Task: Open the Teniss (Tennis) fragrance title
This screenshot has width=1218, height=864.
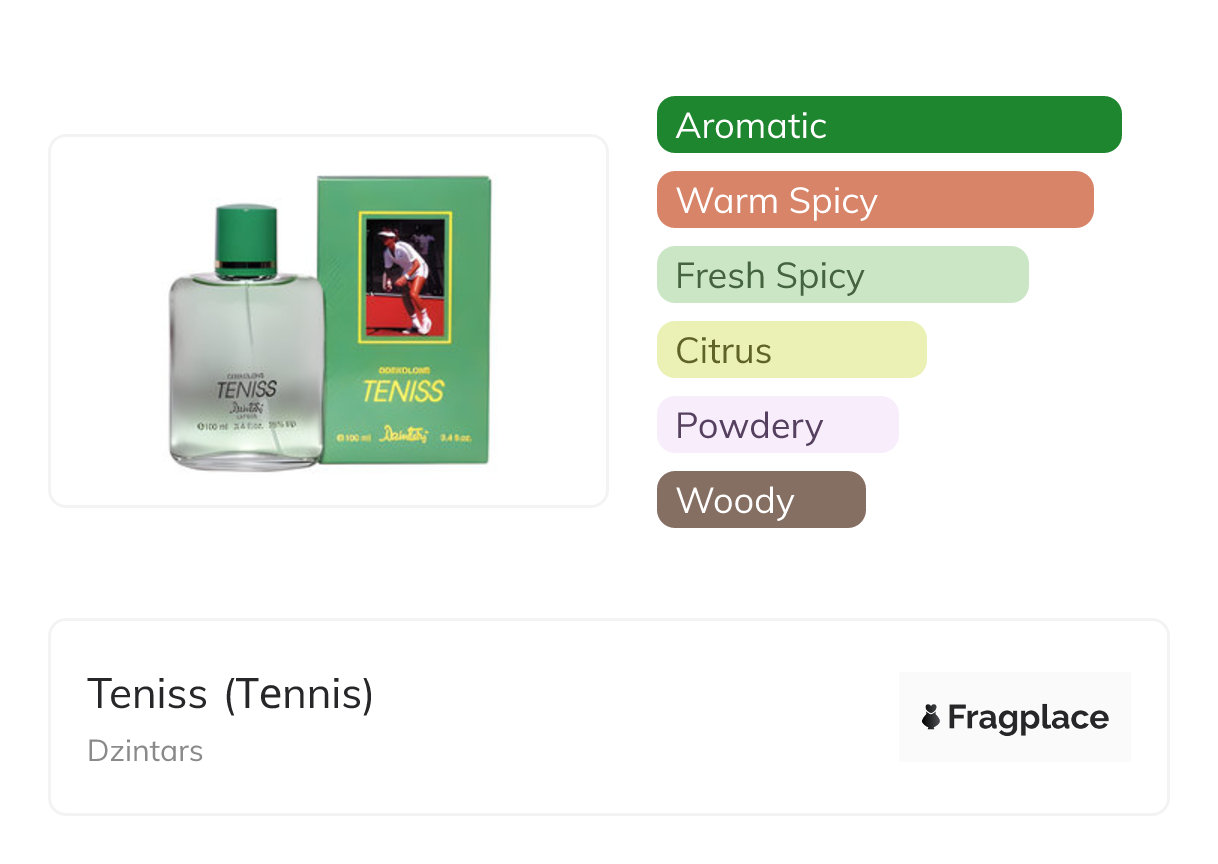Action: click(x=230, y=694)
